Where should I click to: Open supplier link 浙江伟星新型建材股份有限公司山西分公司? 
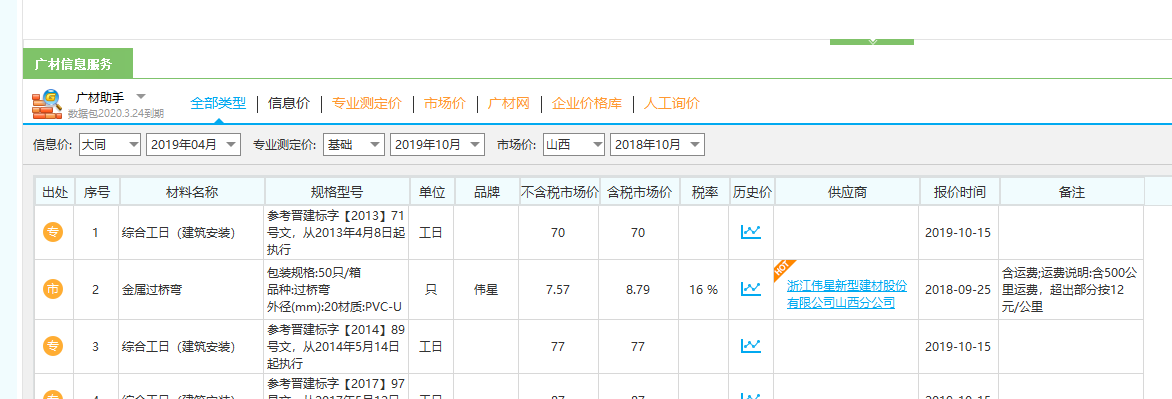(847, 294)
